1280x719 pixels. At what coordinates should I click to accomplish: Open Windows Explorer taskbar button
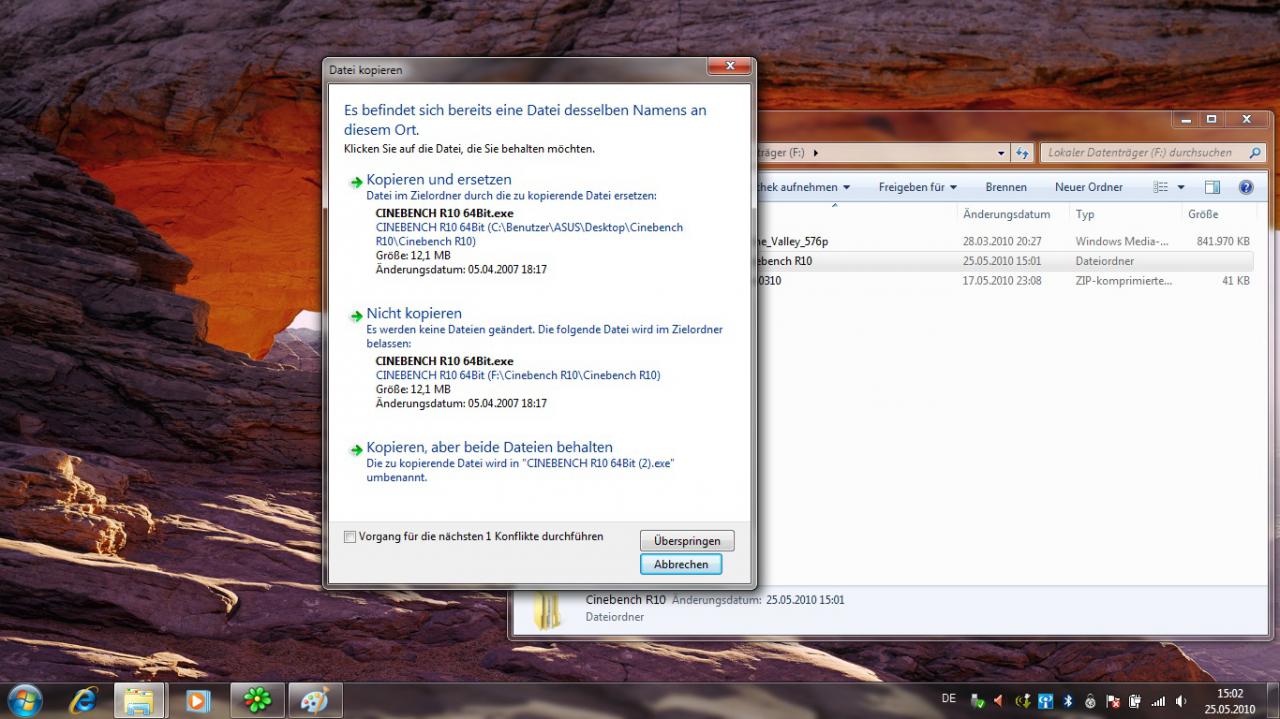coord(139,700)
